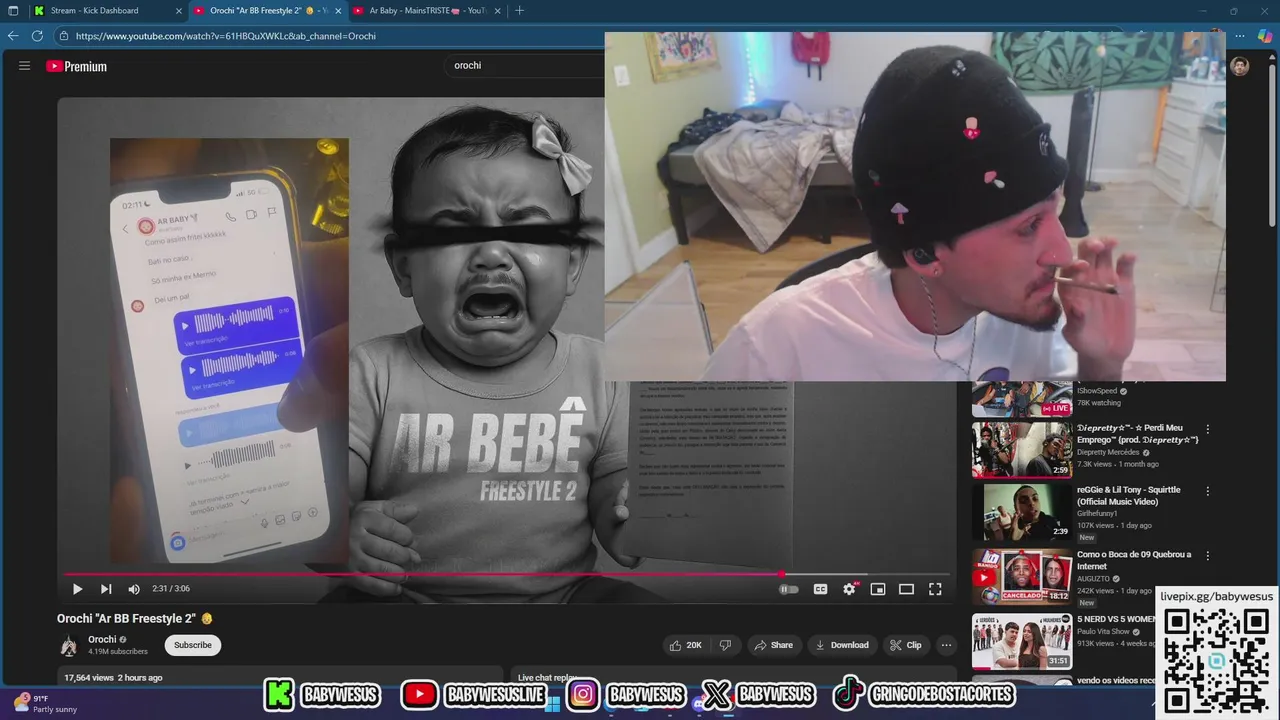Mute the video with the speaker icon
This screenshot has height=720, width=1280.
click(x=134, y=589)
